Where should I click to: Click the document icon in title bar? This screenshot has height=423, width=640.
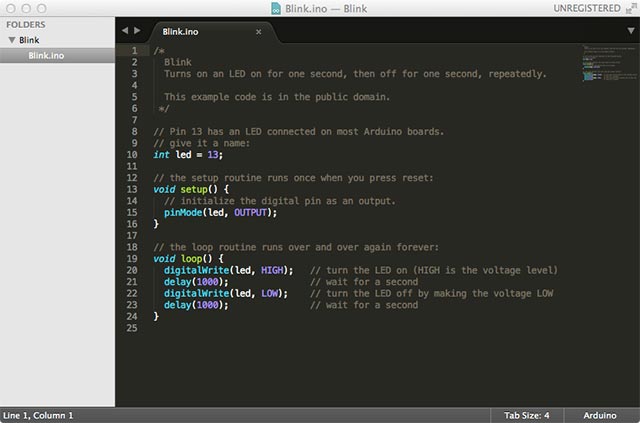tap(276, 8)
